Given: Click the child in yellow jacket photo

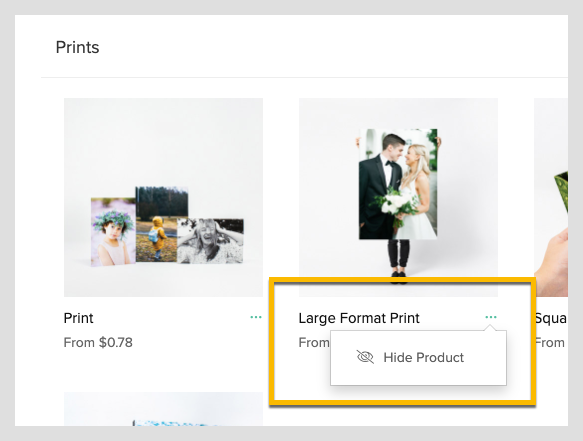Looking at the screenshot, I should [161, 224].
